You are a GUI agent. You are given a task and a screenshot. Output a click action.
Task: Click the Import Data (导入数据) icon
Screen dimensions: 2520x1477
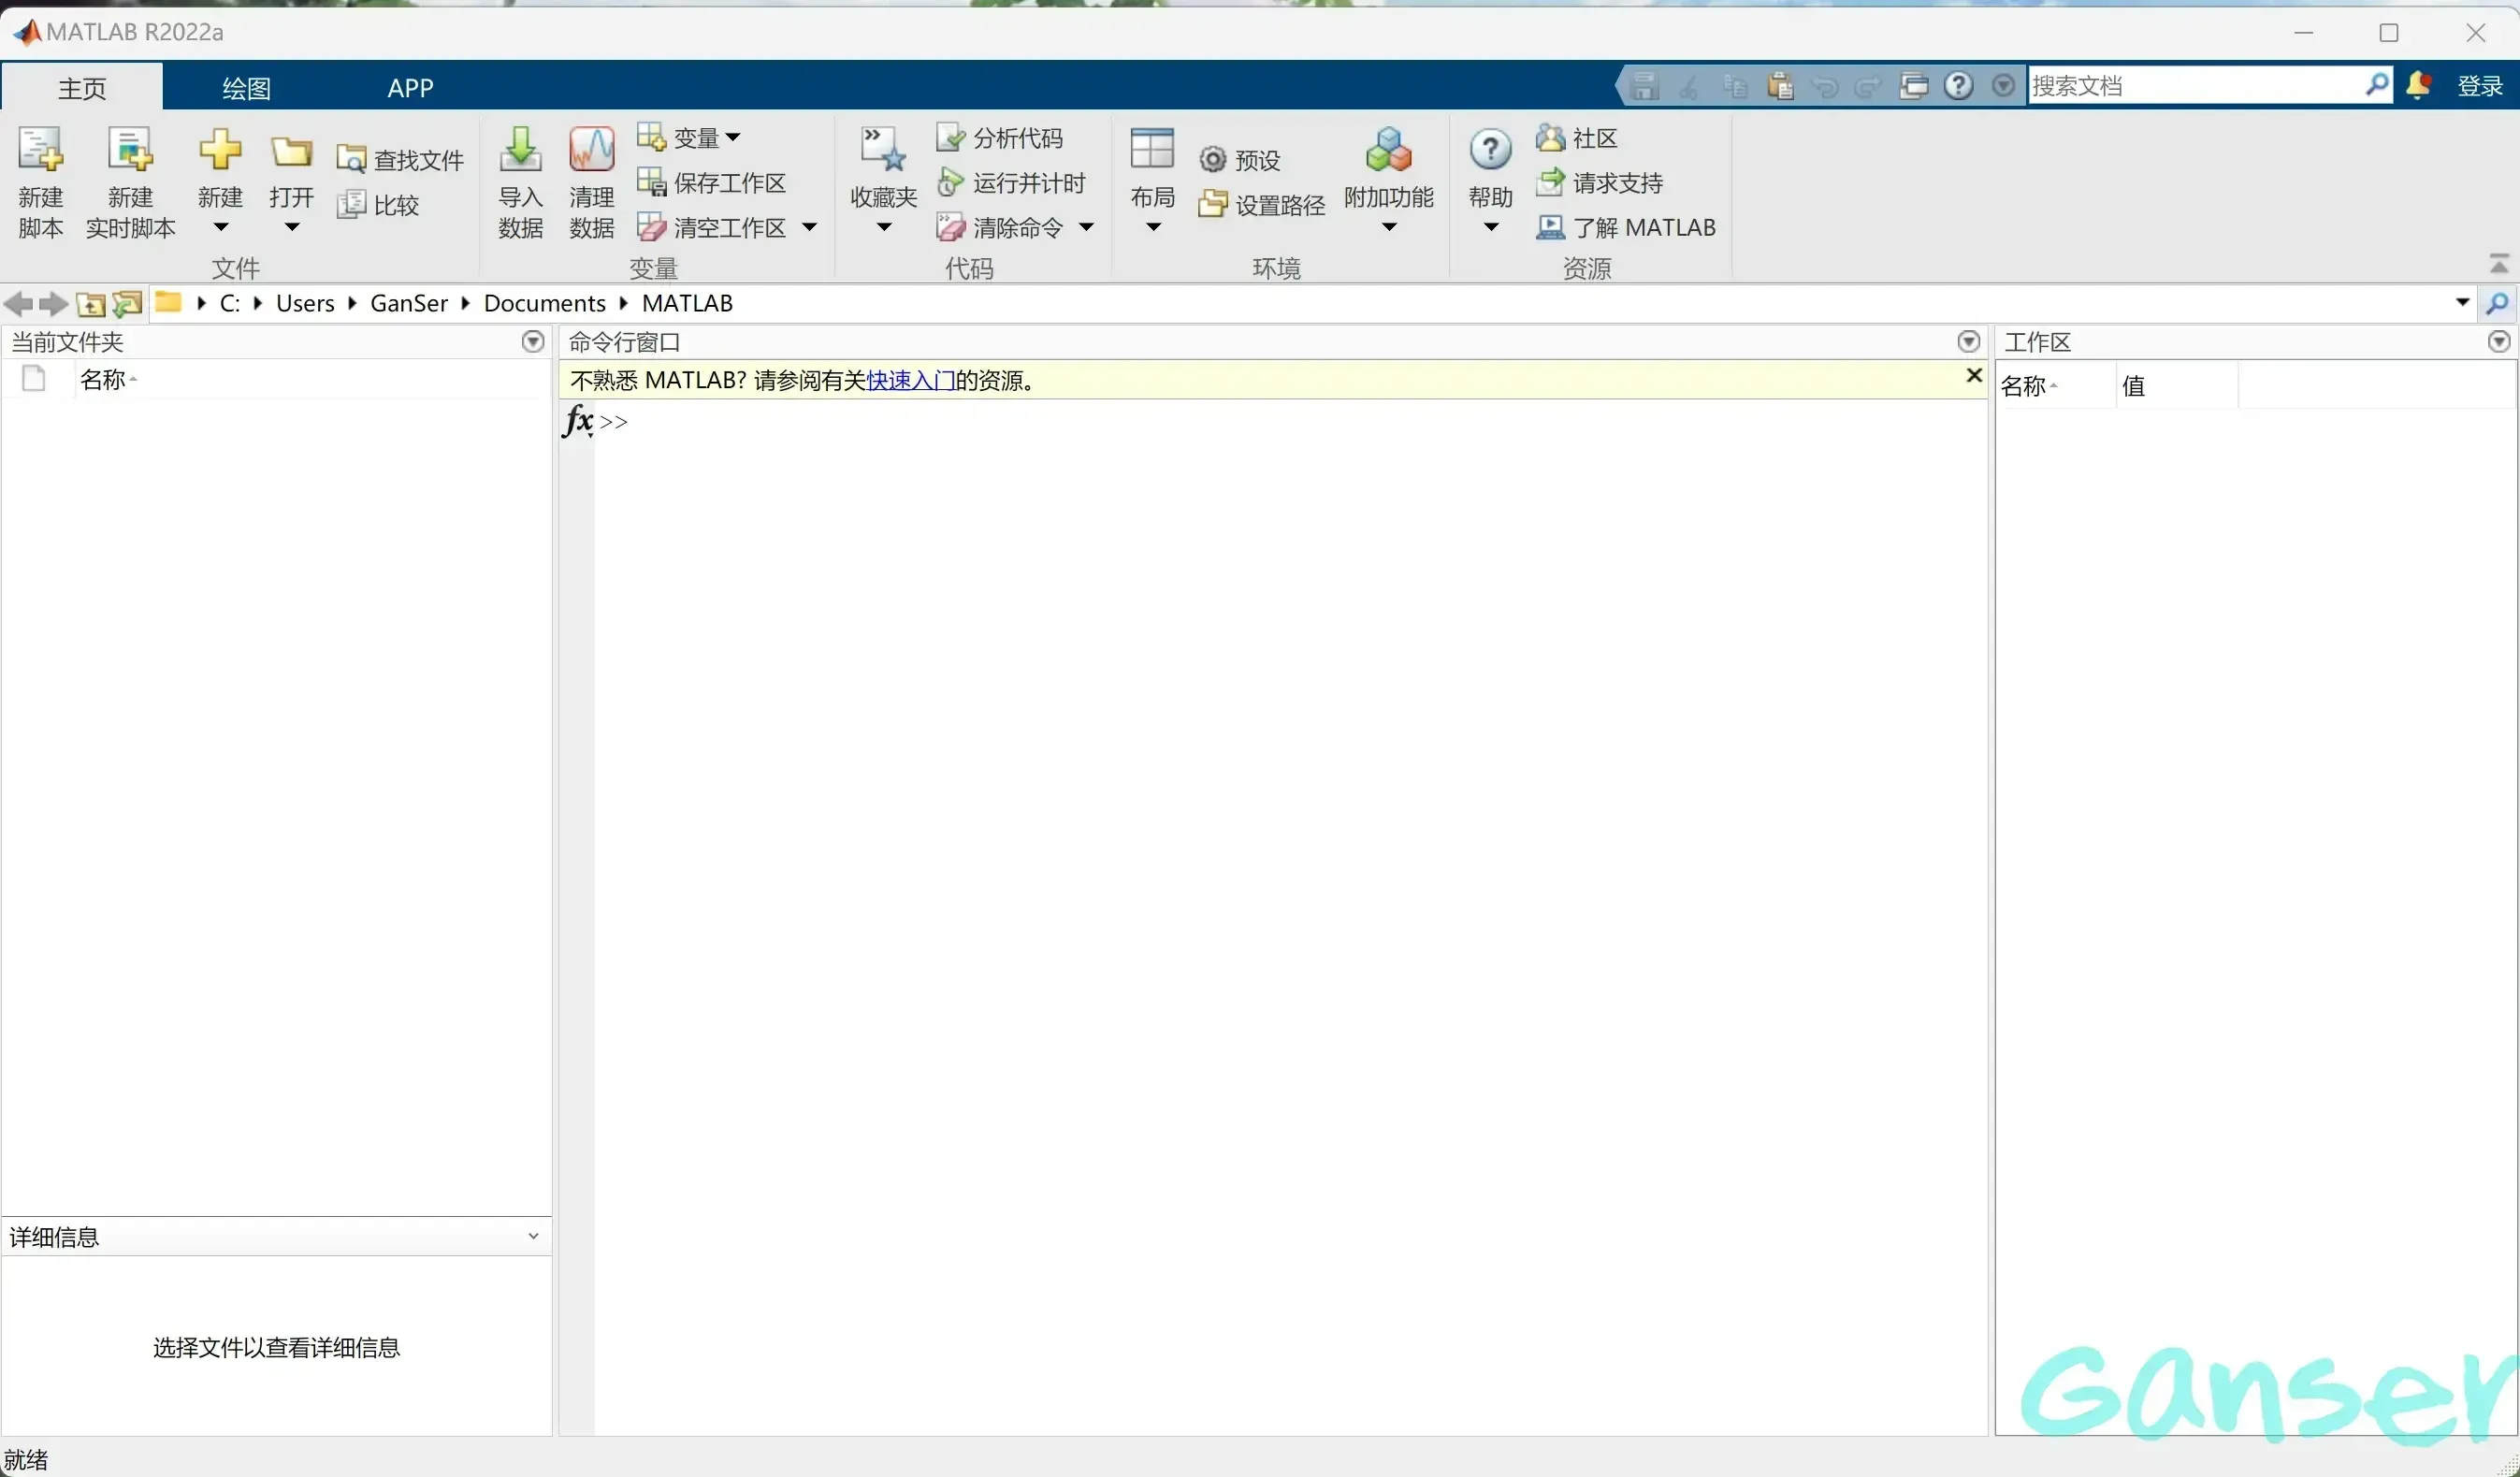click(x=520, y=150)
